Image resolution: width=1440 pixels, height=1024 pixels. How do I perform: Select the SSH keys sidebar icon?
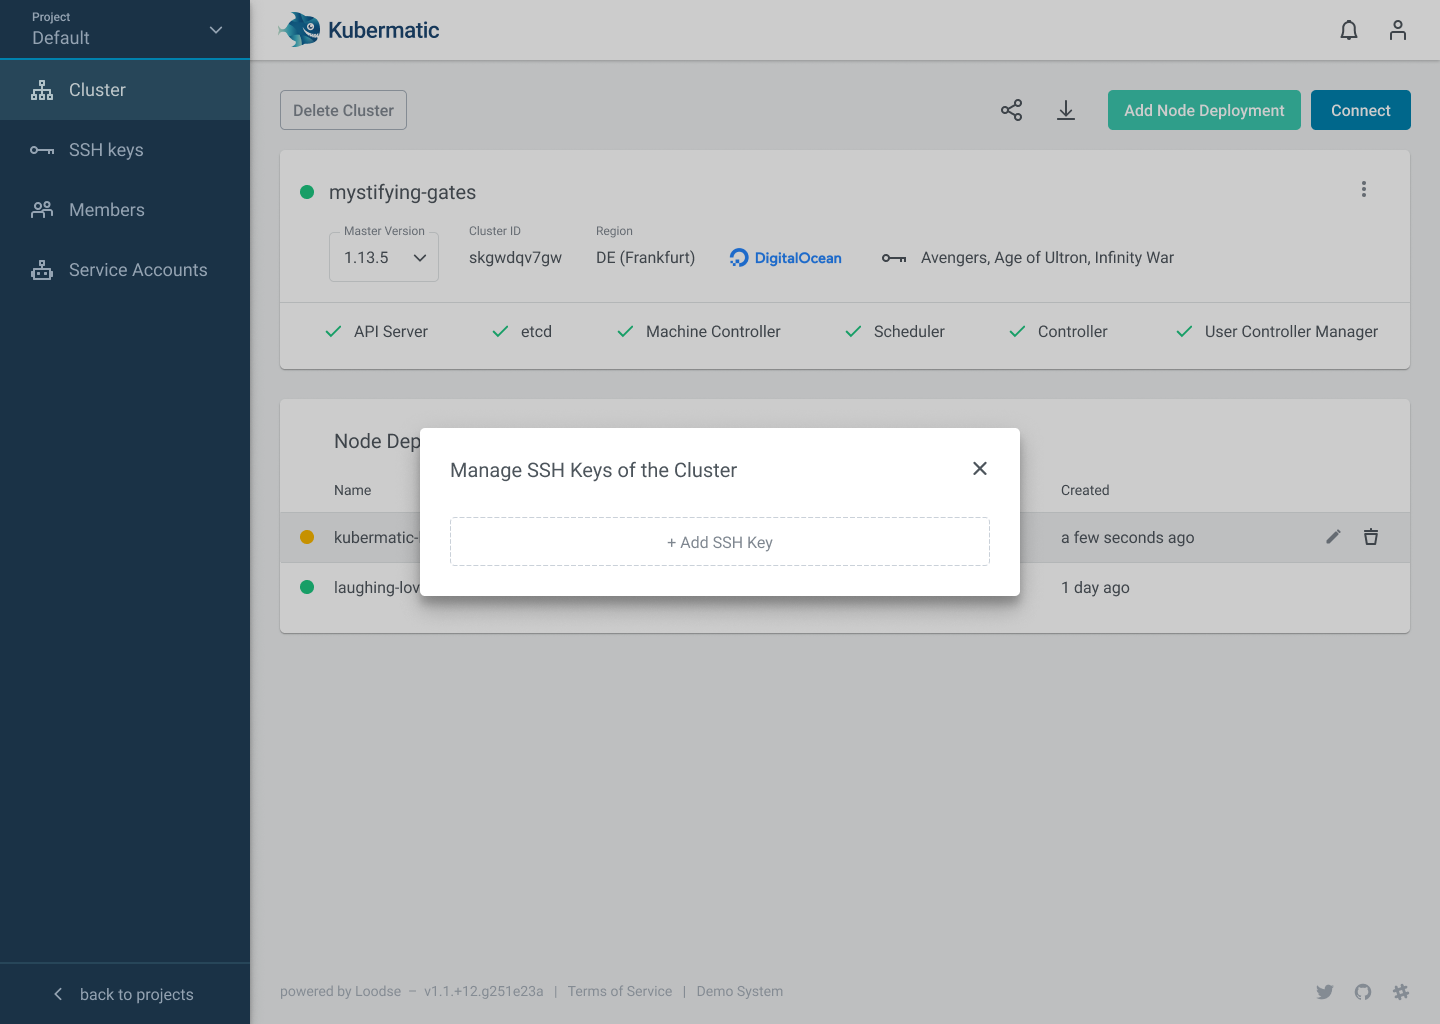click(41, 150)
